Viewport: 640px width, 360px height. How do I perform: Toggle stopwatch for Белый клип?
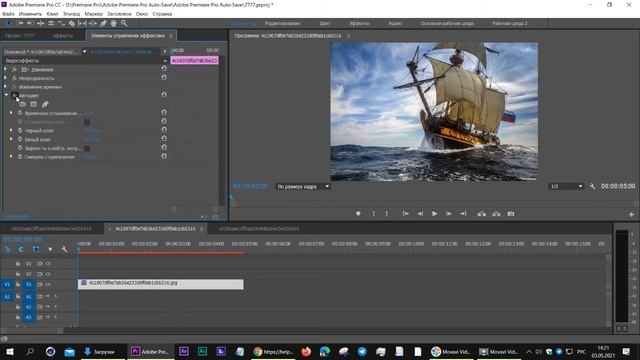click(20, 140)
